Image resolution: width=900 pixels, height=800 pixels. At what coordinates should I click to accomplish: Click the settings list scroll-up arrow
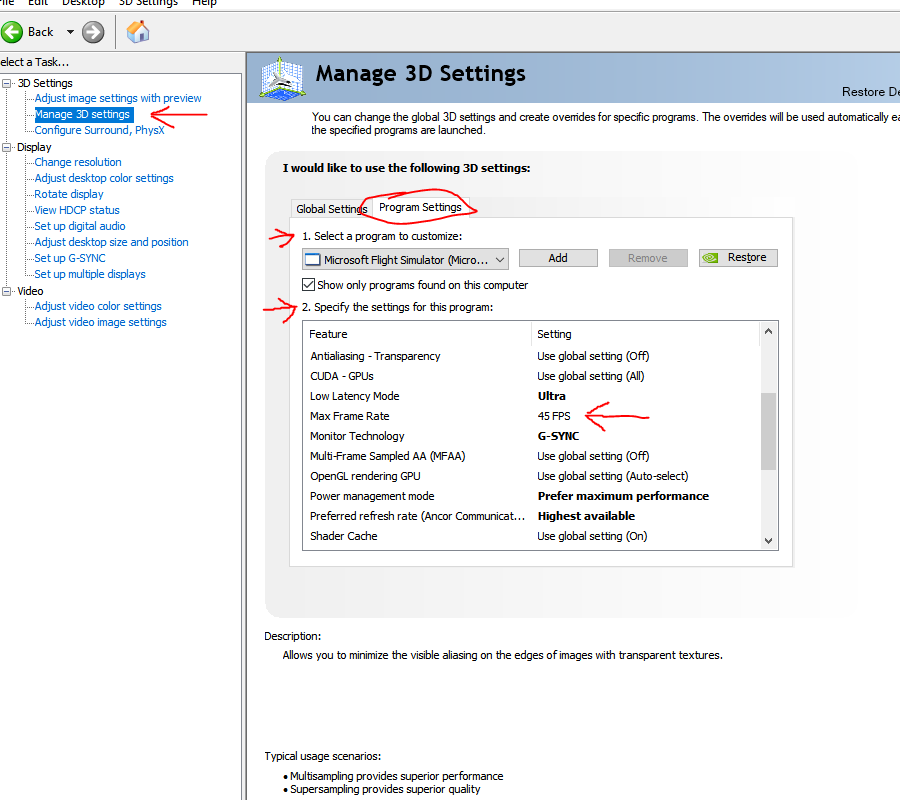coord(769,331)
